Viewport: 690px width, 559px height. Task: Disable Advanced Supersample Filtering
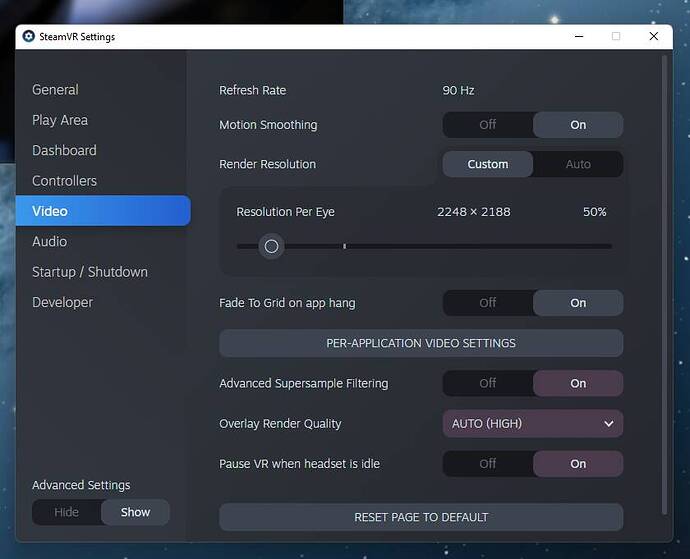[488, 383]
